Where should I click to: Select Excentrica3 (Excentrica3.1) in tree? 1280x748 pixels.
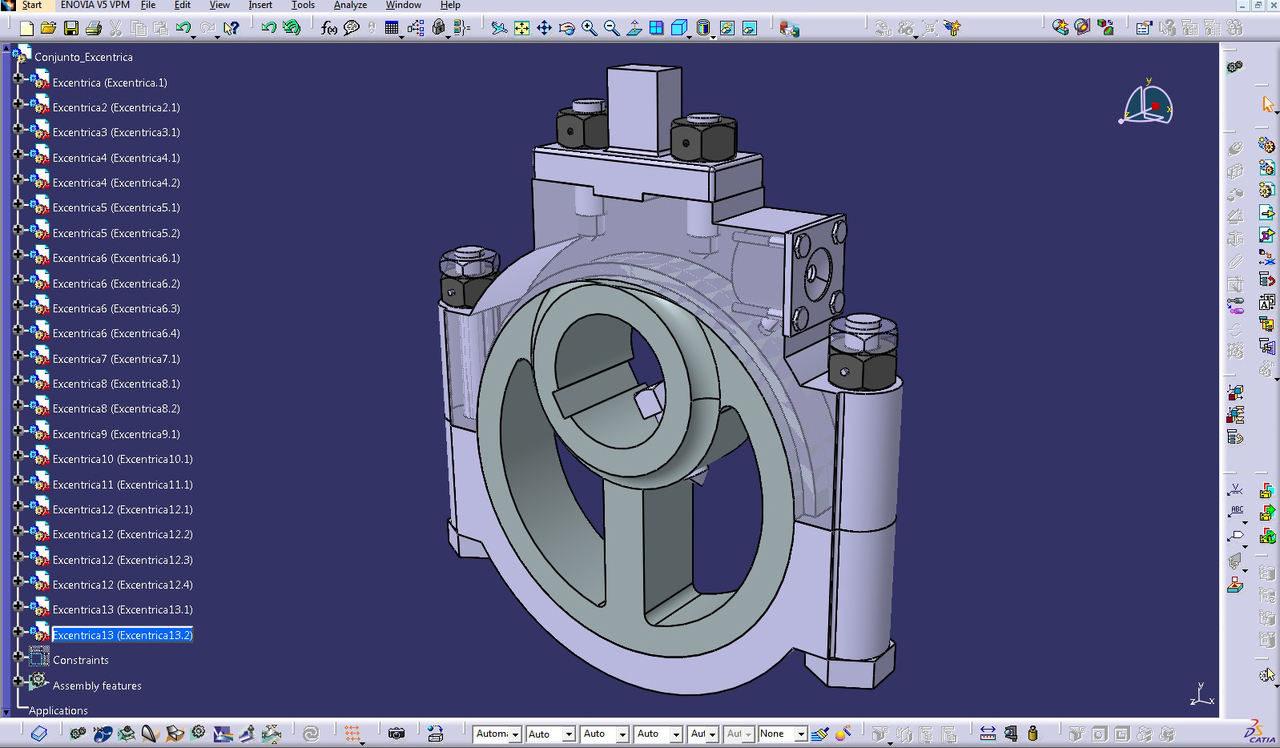click(x=116, y=133)
